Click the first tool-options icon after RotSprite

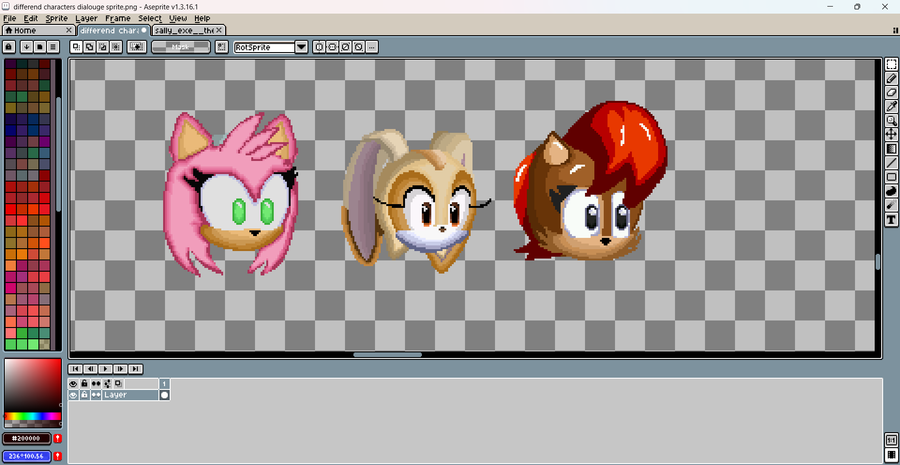point(319,46)
